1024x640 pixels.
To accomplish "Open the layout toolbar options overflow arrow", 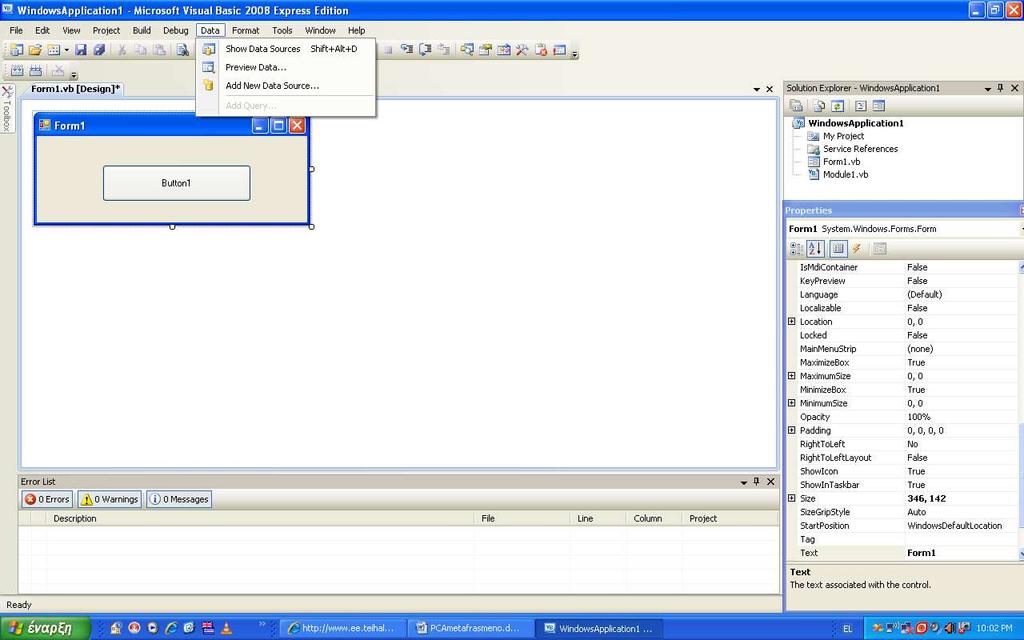I will point(74,73).
